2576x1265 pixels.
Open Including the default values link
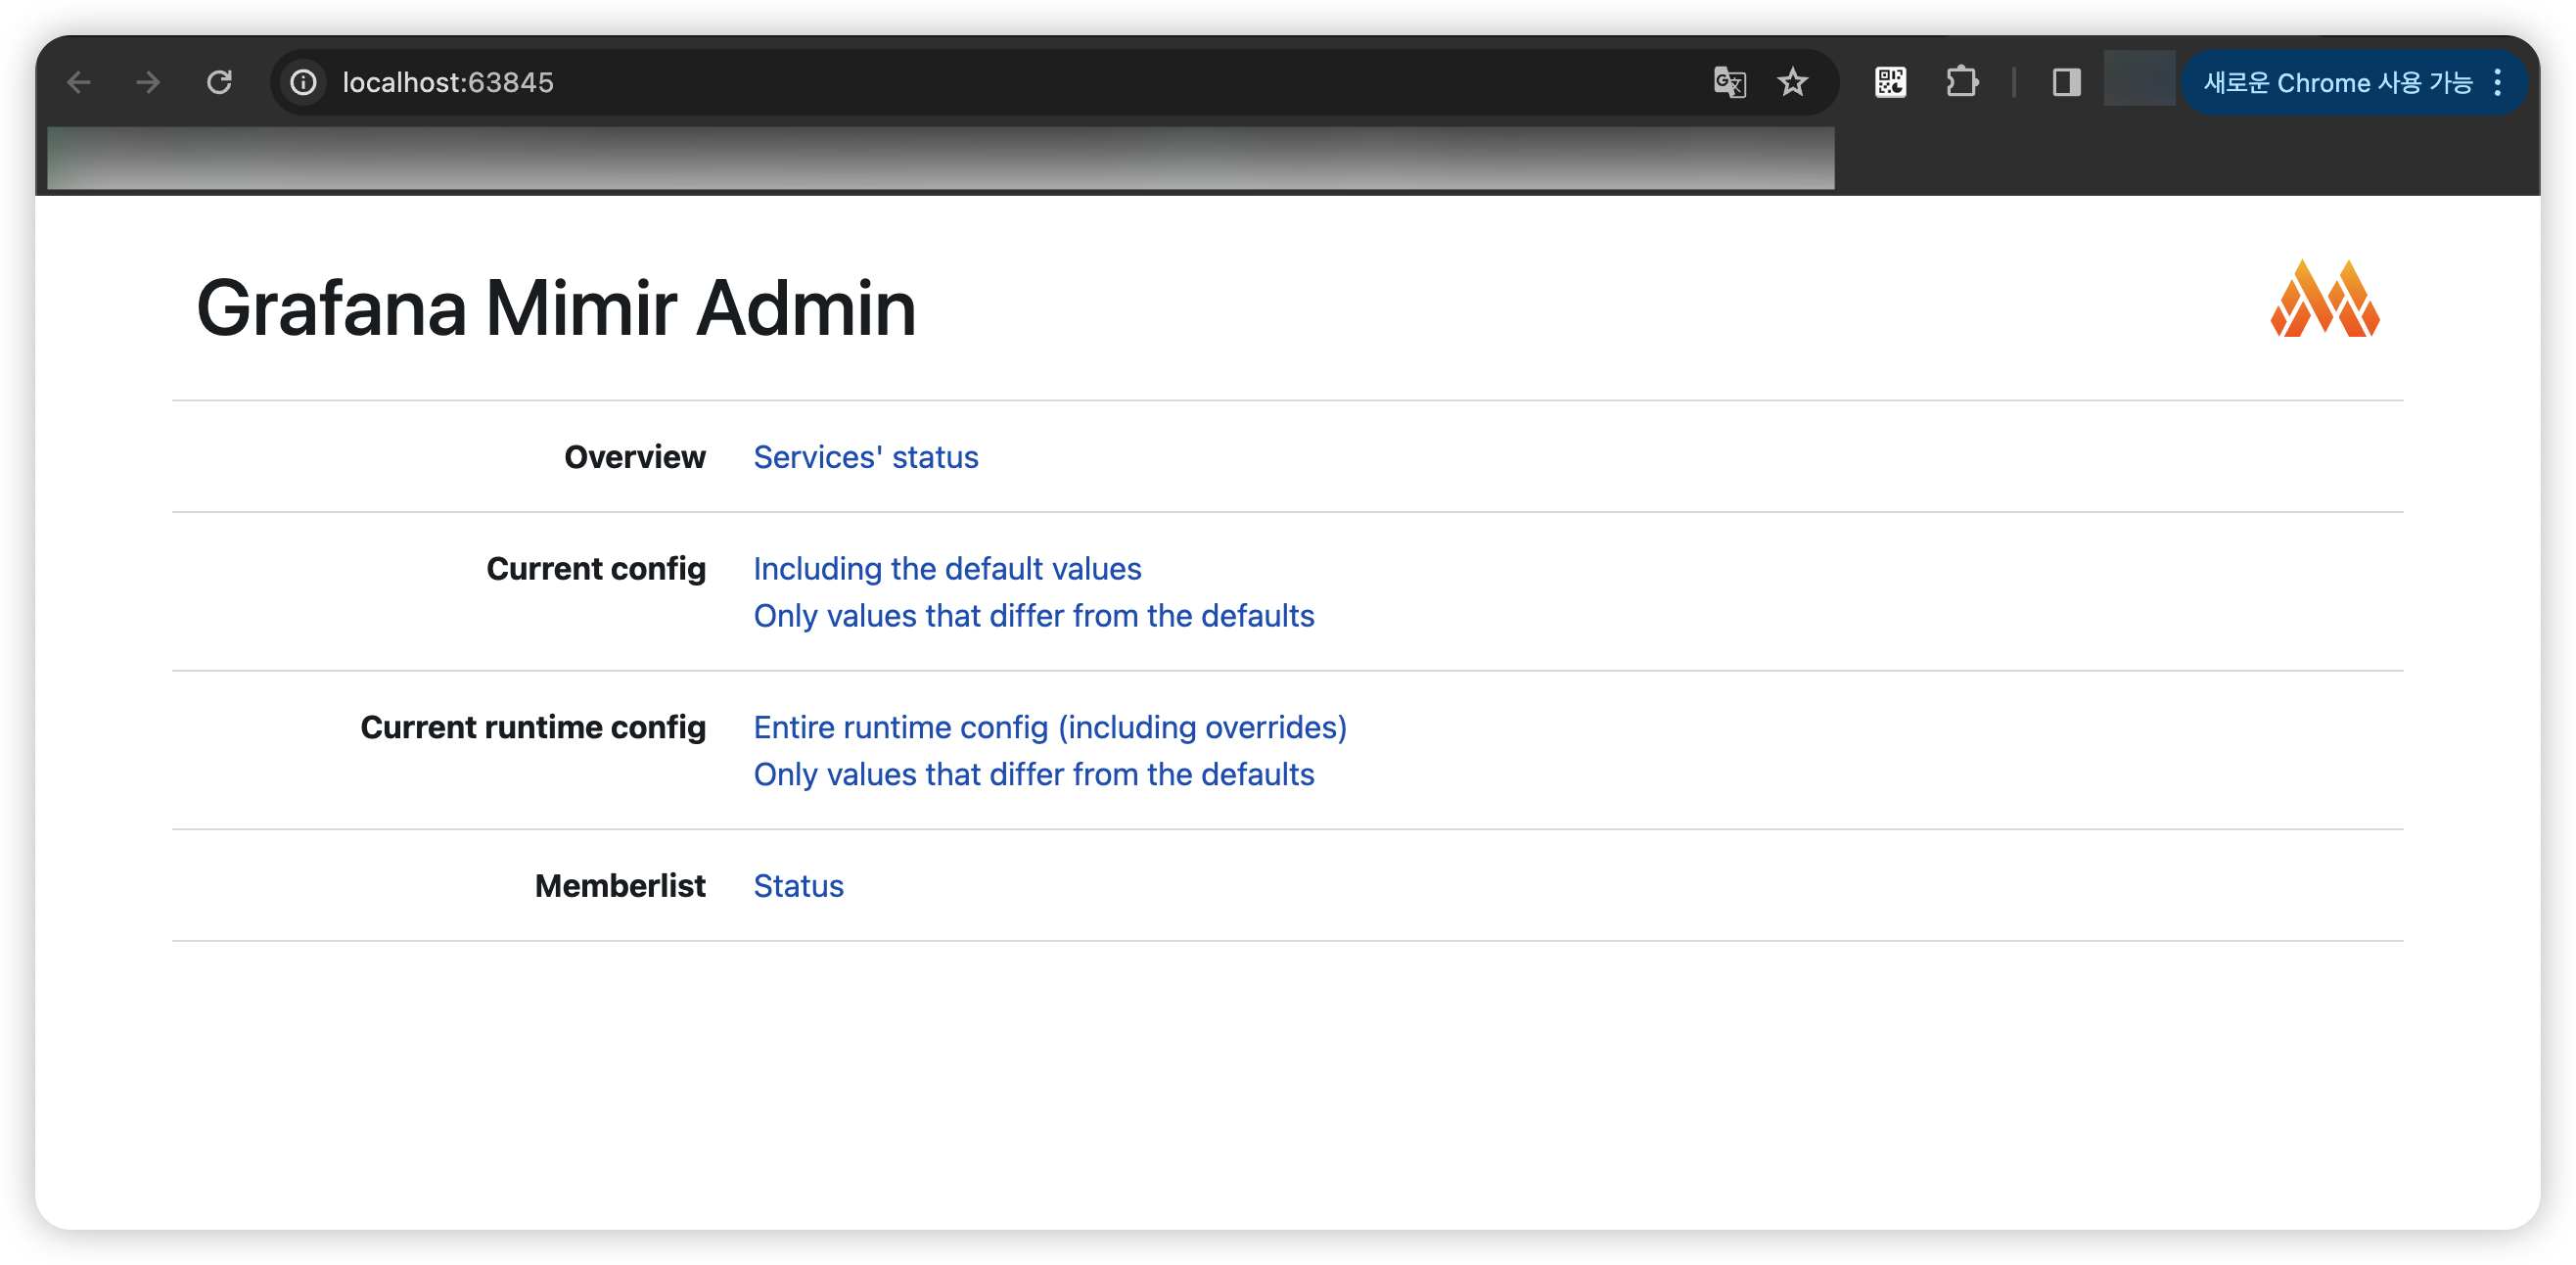pos(946,569)
